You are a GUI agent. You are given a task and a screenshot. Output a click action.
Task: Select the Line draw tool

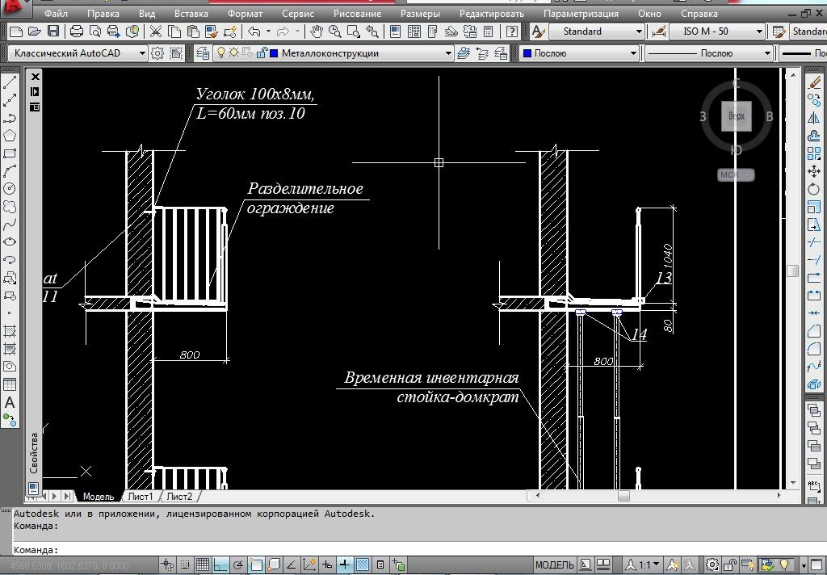click(x=9, y=82)
